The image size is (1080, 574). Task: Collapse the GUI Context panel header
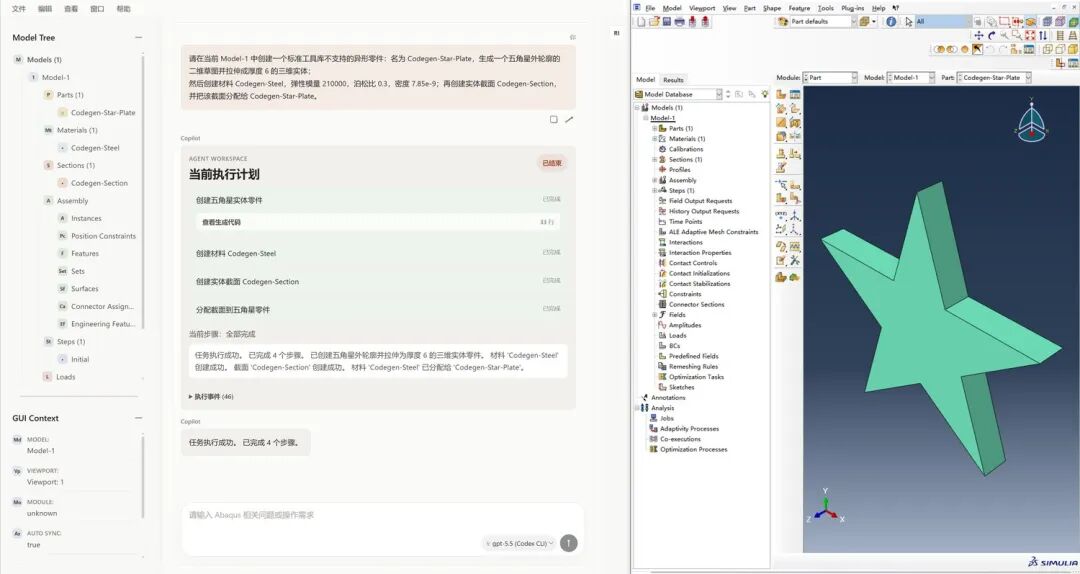pos(138,418)
